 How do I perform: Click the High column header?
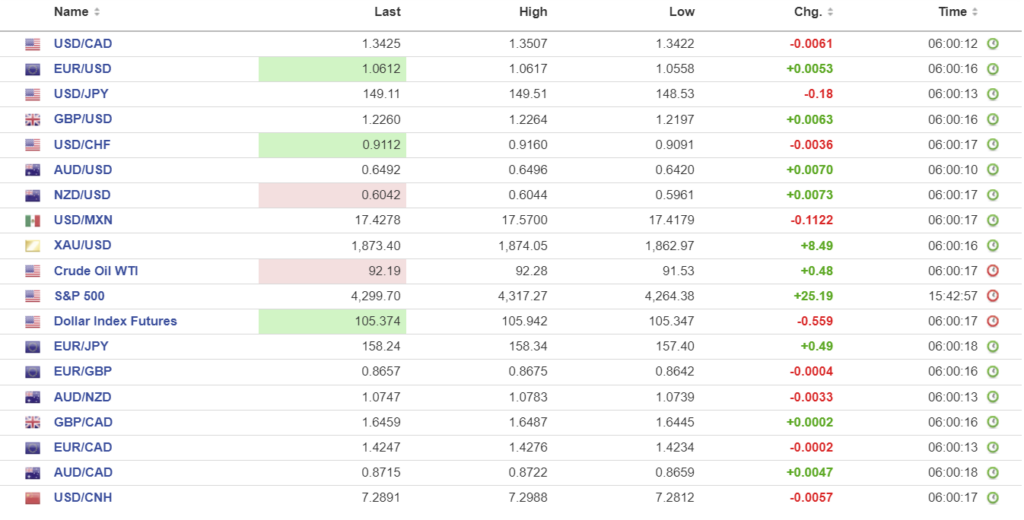tap(533, 12)
